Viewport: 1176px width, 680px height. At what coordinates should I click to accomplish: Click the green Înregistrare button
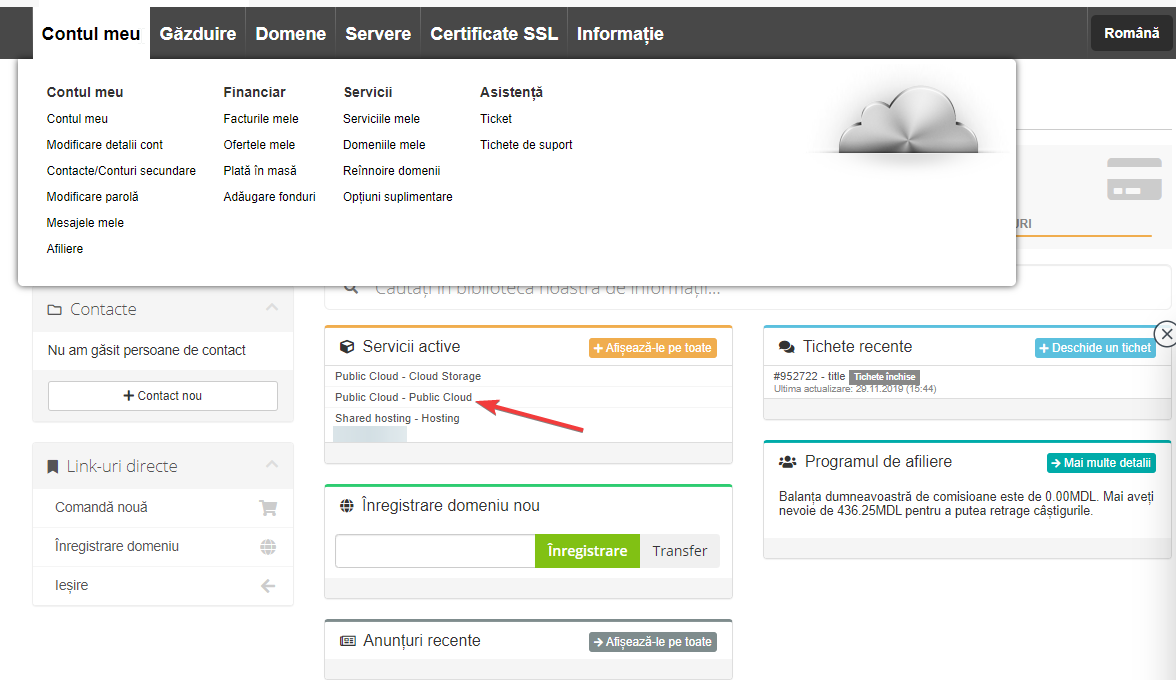587,551
